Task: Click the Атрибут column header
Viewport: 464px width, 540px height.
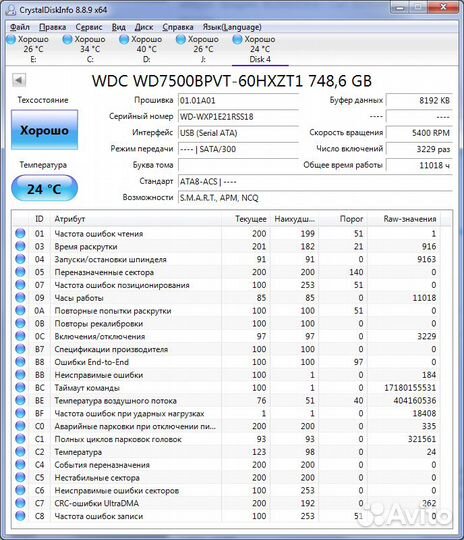Action: pos(136,219)
